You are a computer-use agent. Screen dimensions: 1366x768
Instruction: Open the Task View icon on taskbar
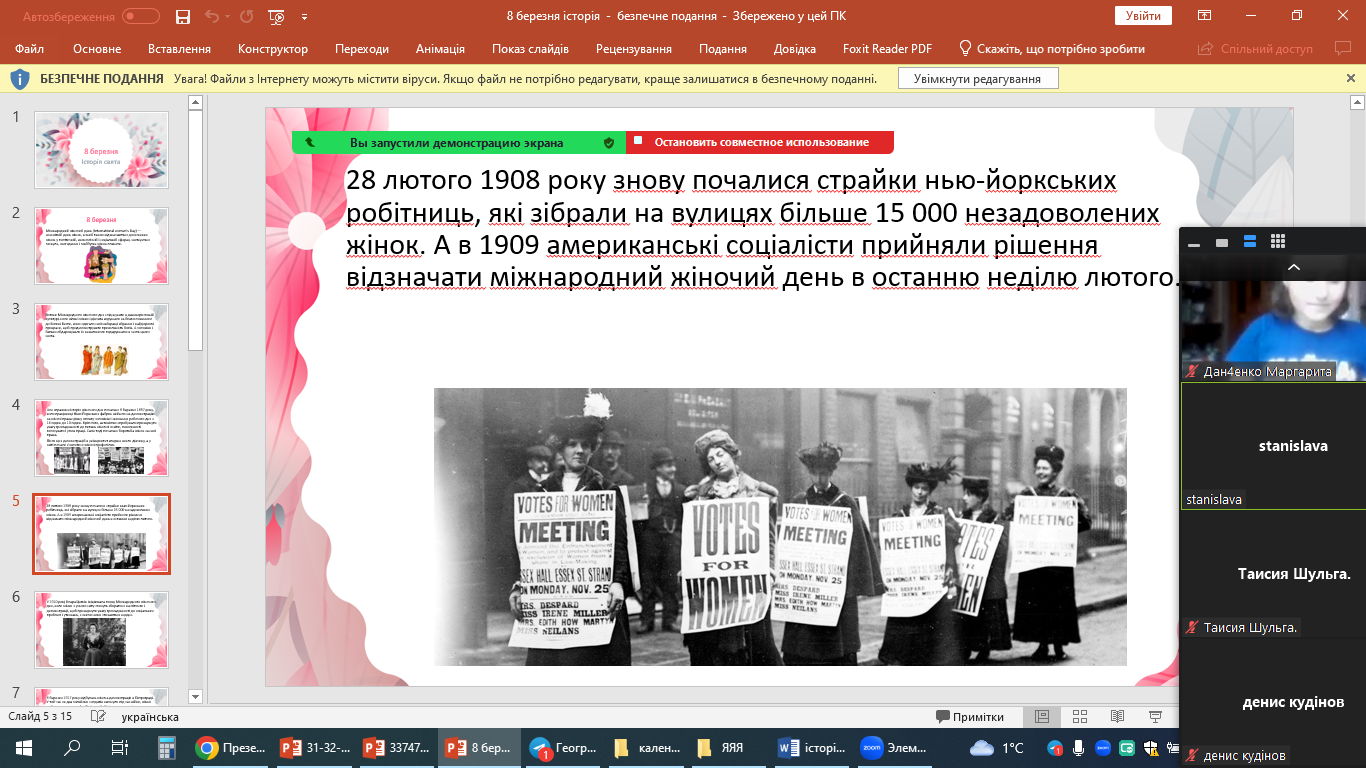(119, 747)
